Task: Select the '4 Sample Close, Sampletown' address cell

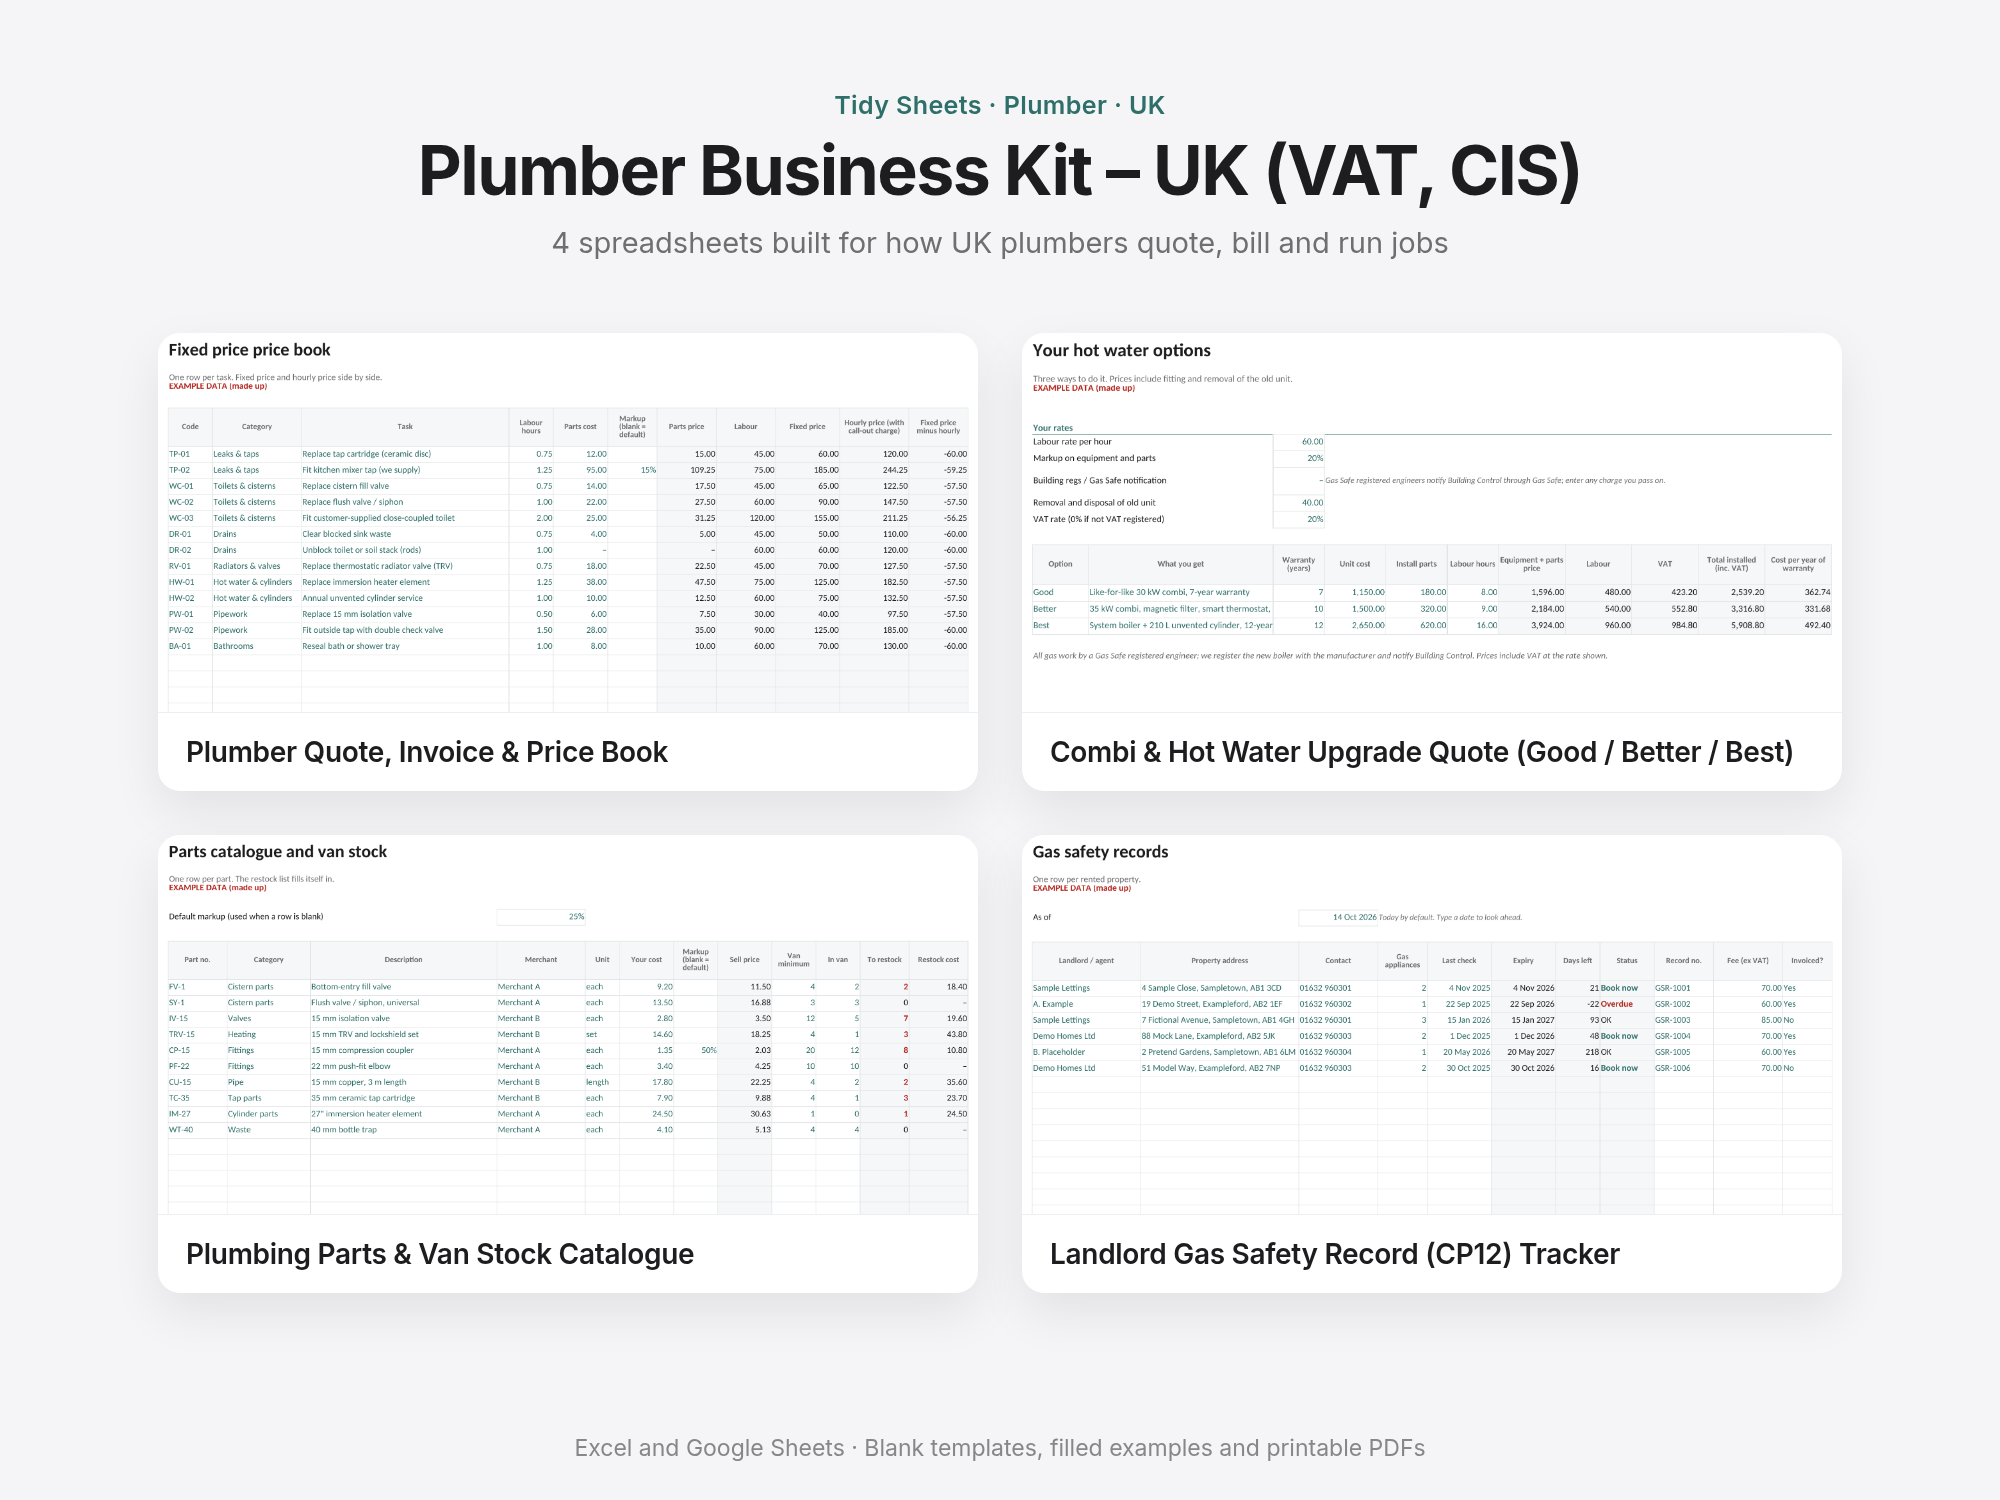Action: point(1219,988)
